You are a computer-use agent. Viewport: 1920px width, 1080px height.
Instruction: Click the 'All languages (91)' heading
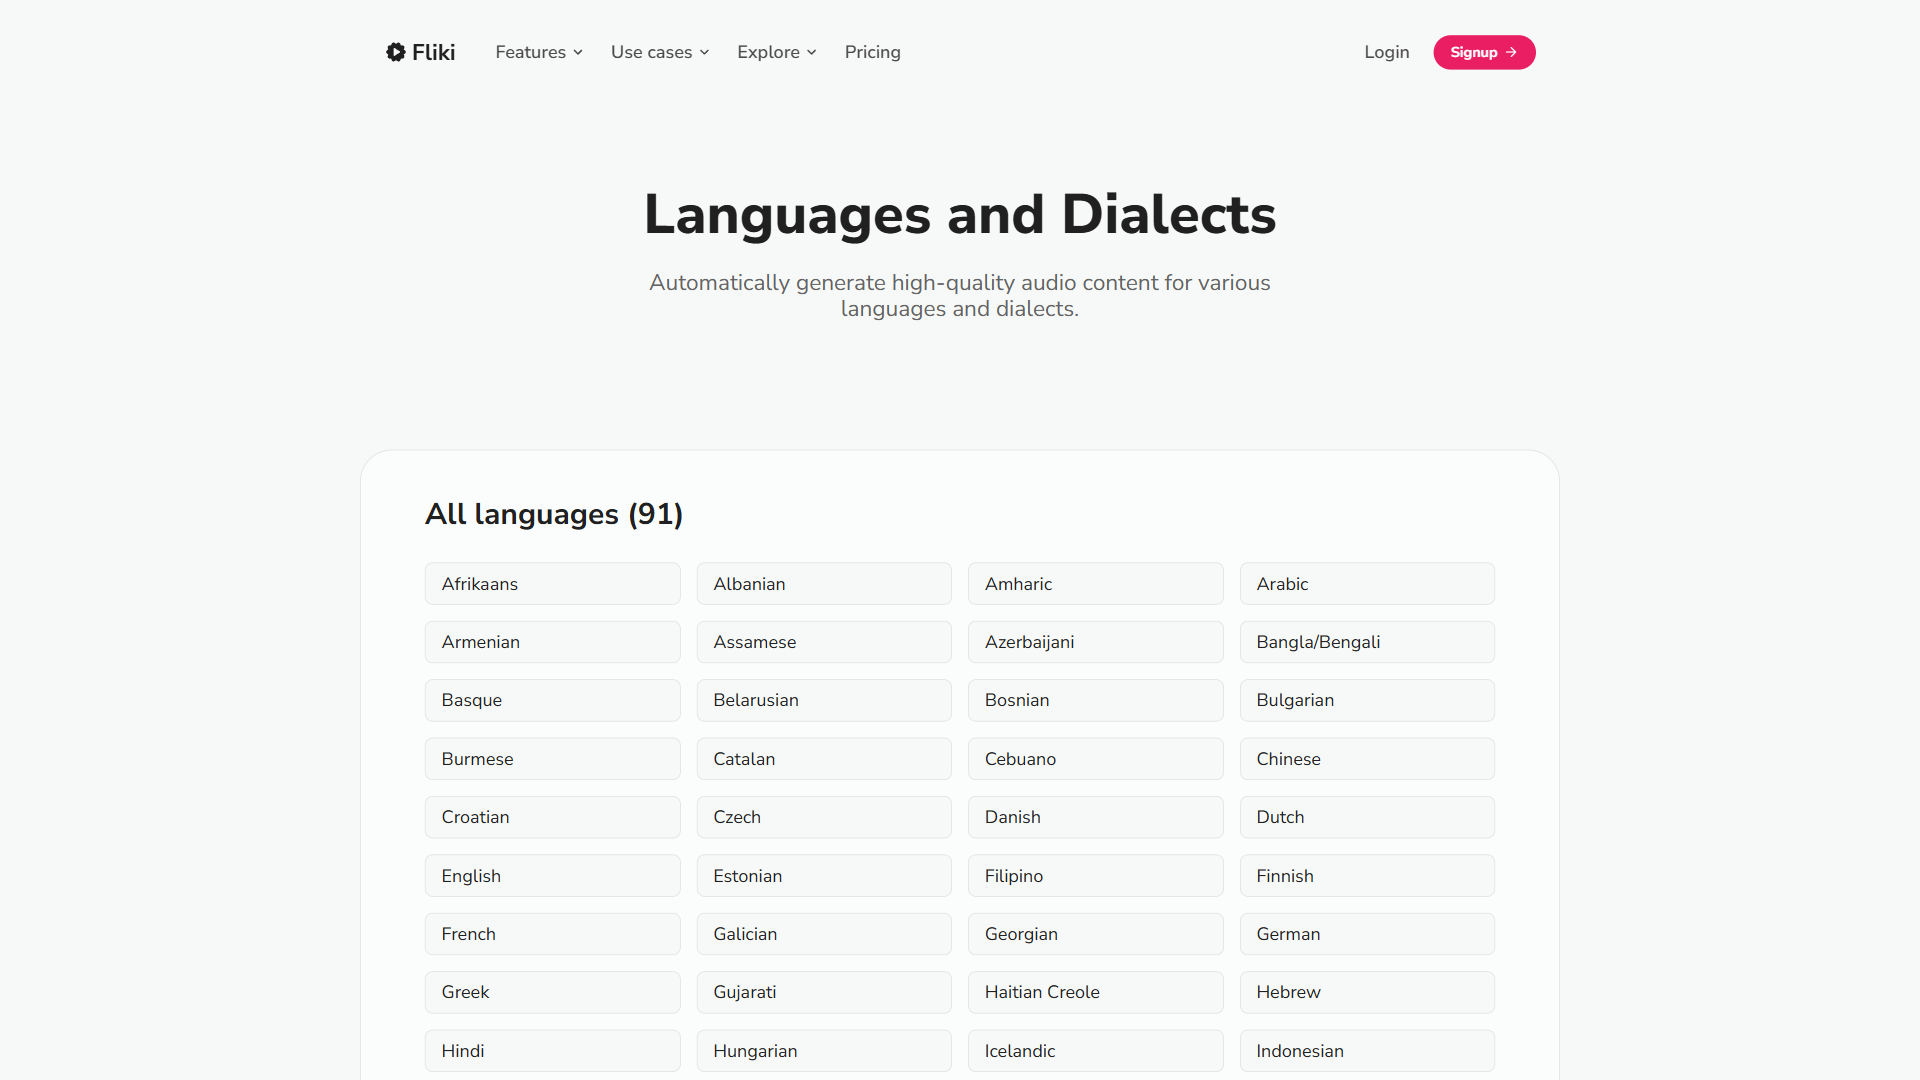554,514
